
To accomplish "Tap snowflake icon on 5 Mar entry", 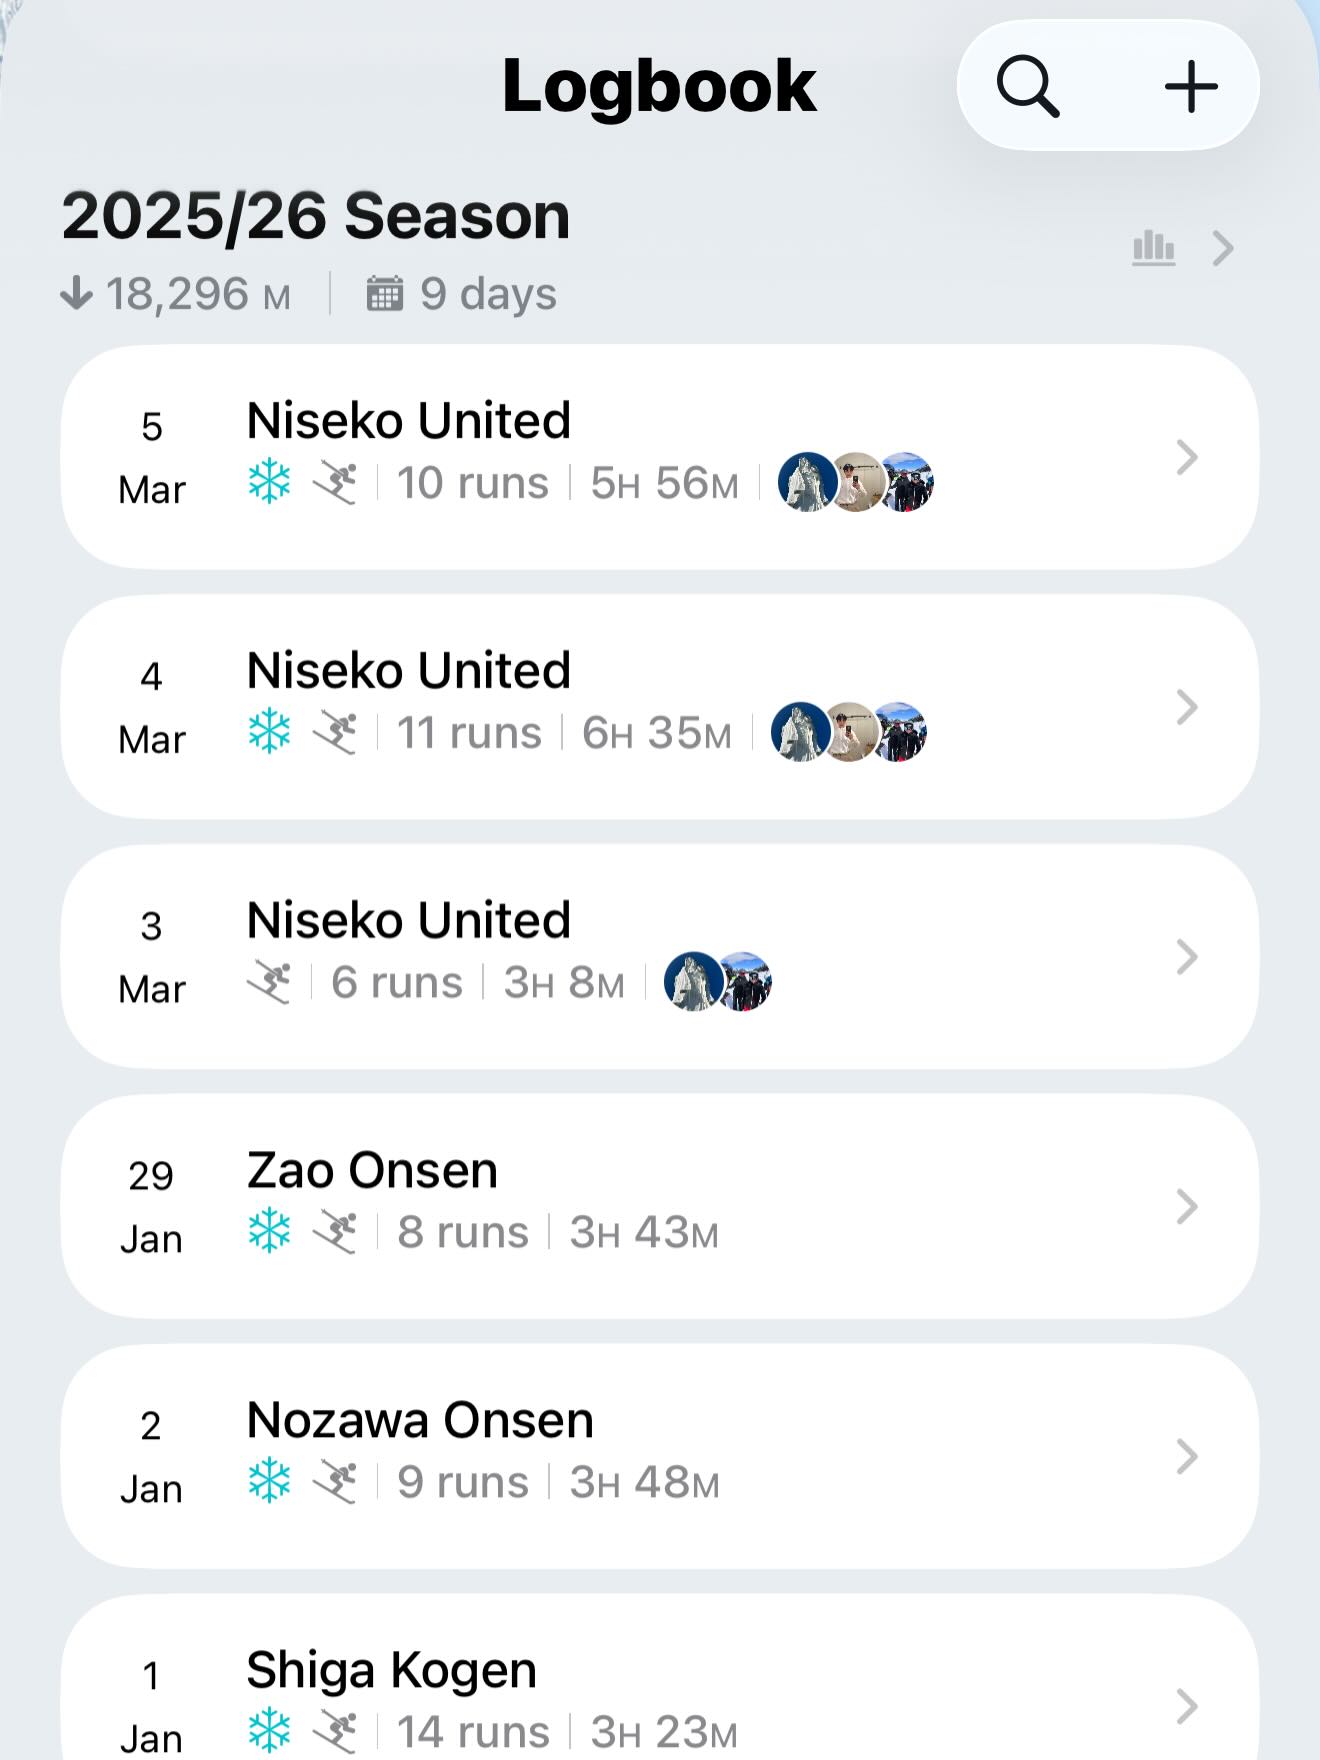I will tap(269, 483).
